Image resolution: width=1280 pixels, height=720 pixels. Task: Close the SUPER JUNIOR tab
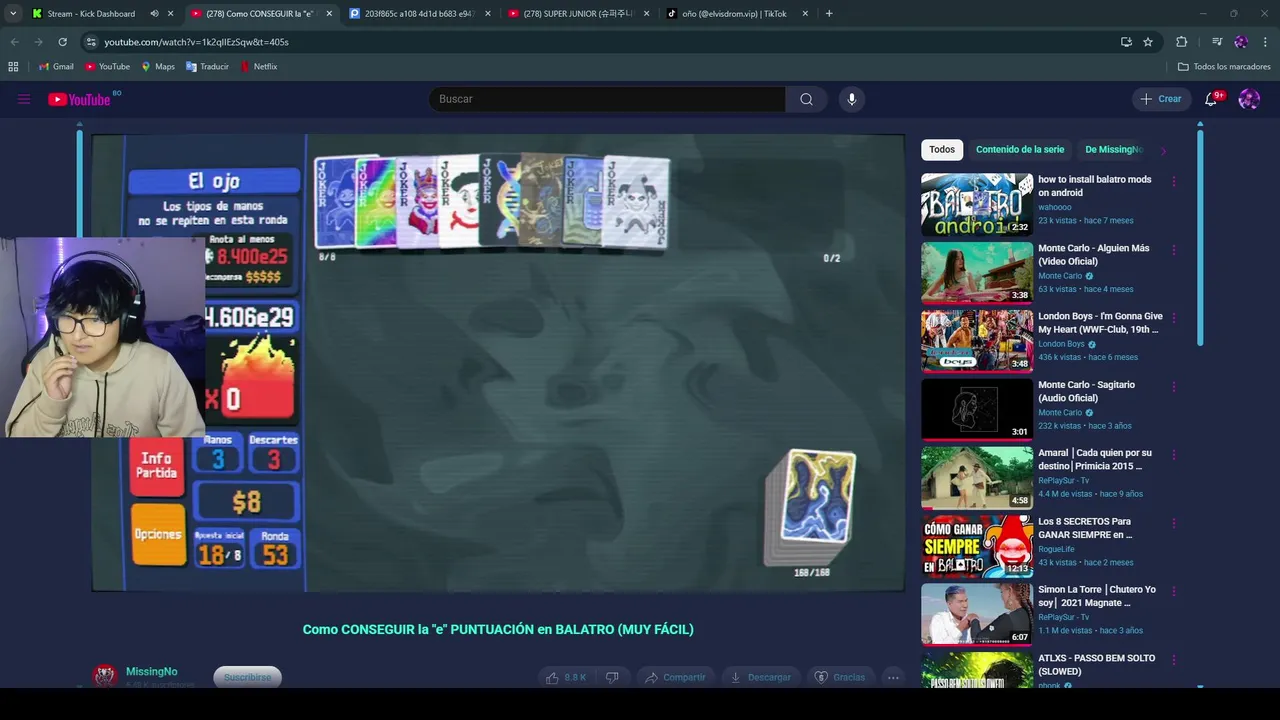pyautogui.click(x=646, y=14)
